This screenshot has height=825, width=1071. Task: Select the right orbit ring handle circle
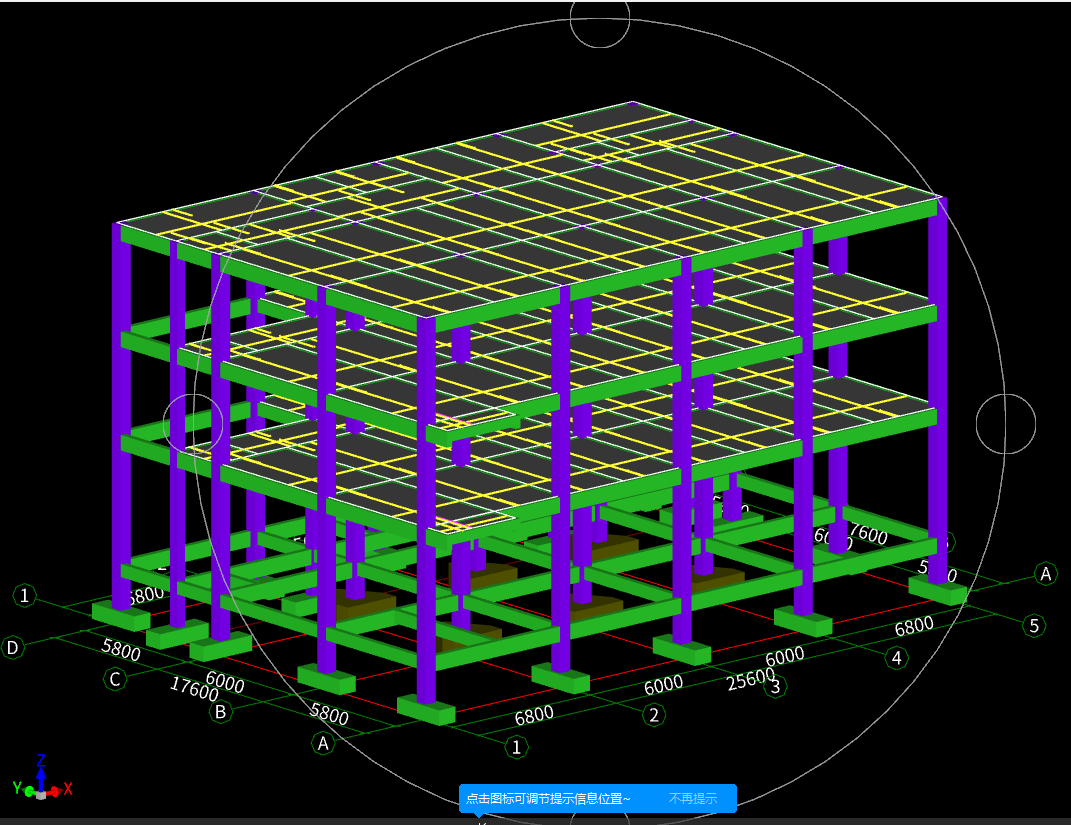1005,423
